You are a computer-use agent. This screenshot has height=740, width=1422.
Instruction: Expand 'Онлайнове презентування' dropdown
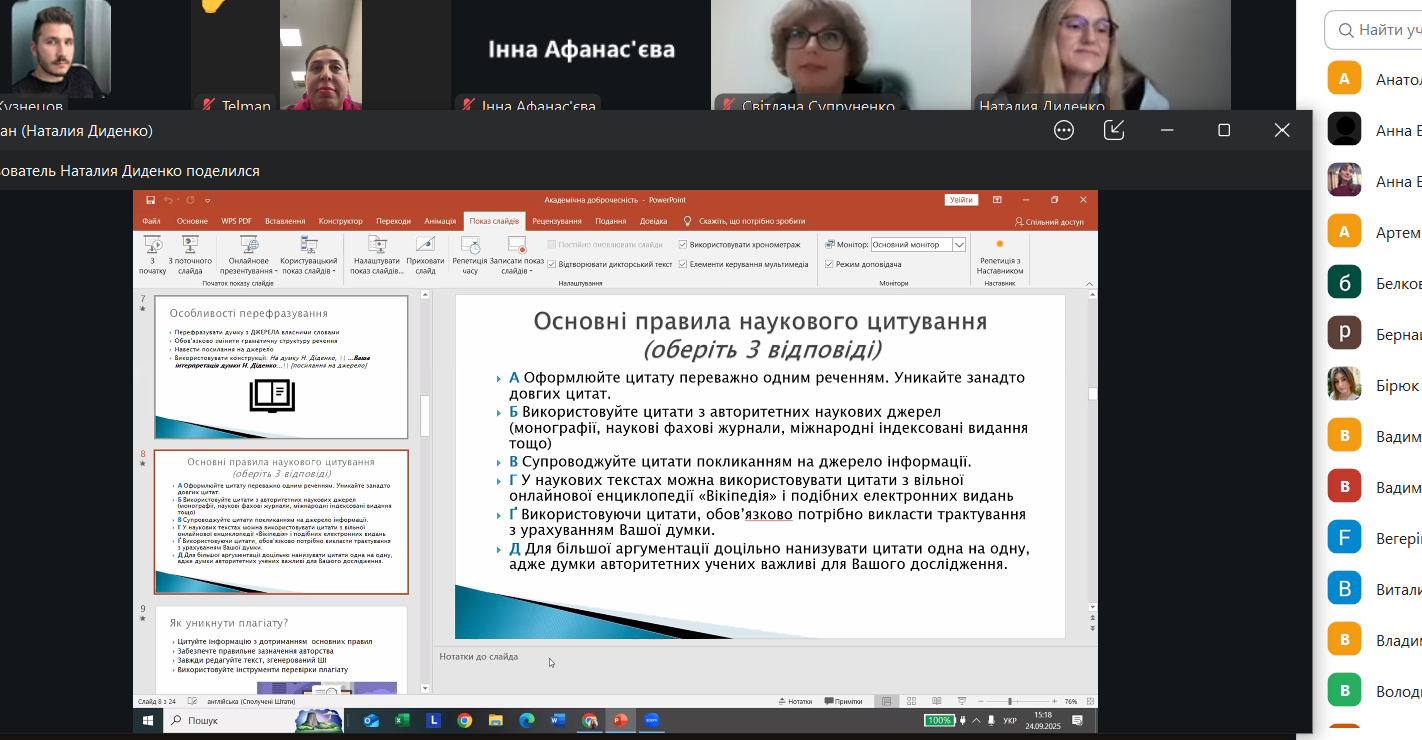click(248, 270)
